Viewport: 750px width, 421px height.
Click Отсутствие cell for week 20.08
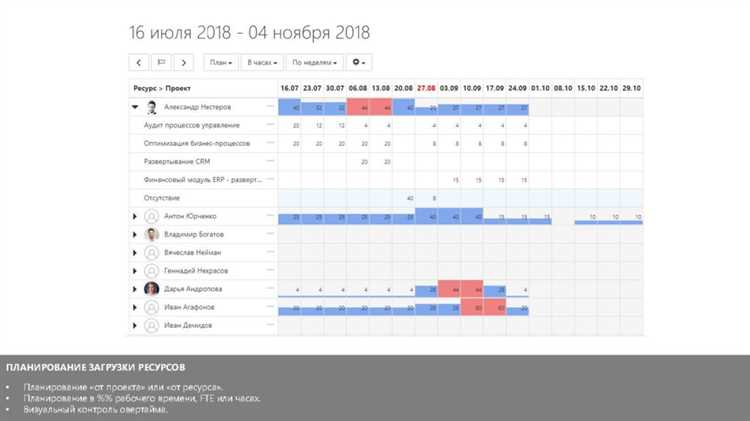(x=404, y=198)
